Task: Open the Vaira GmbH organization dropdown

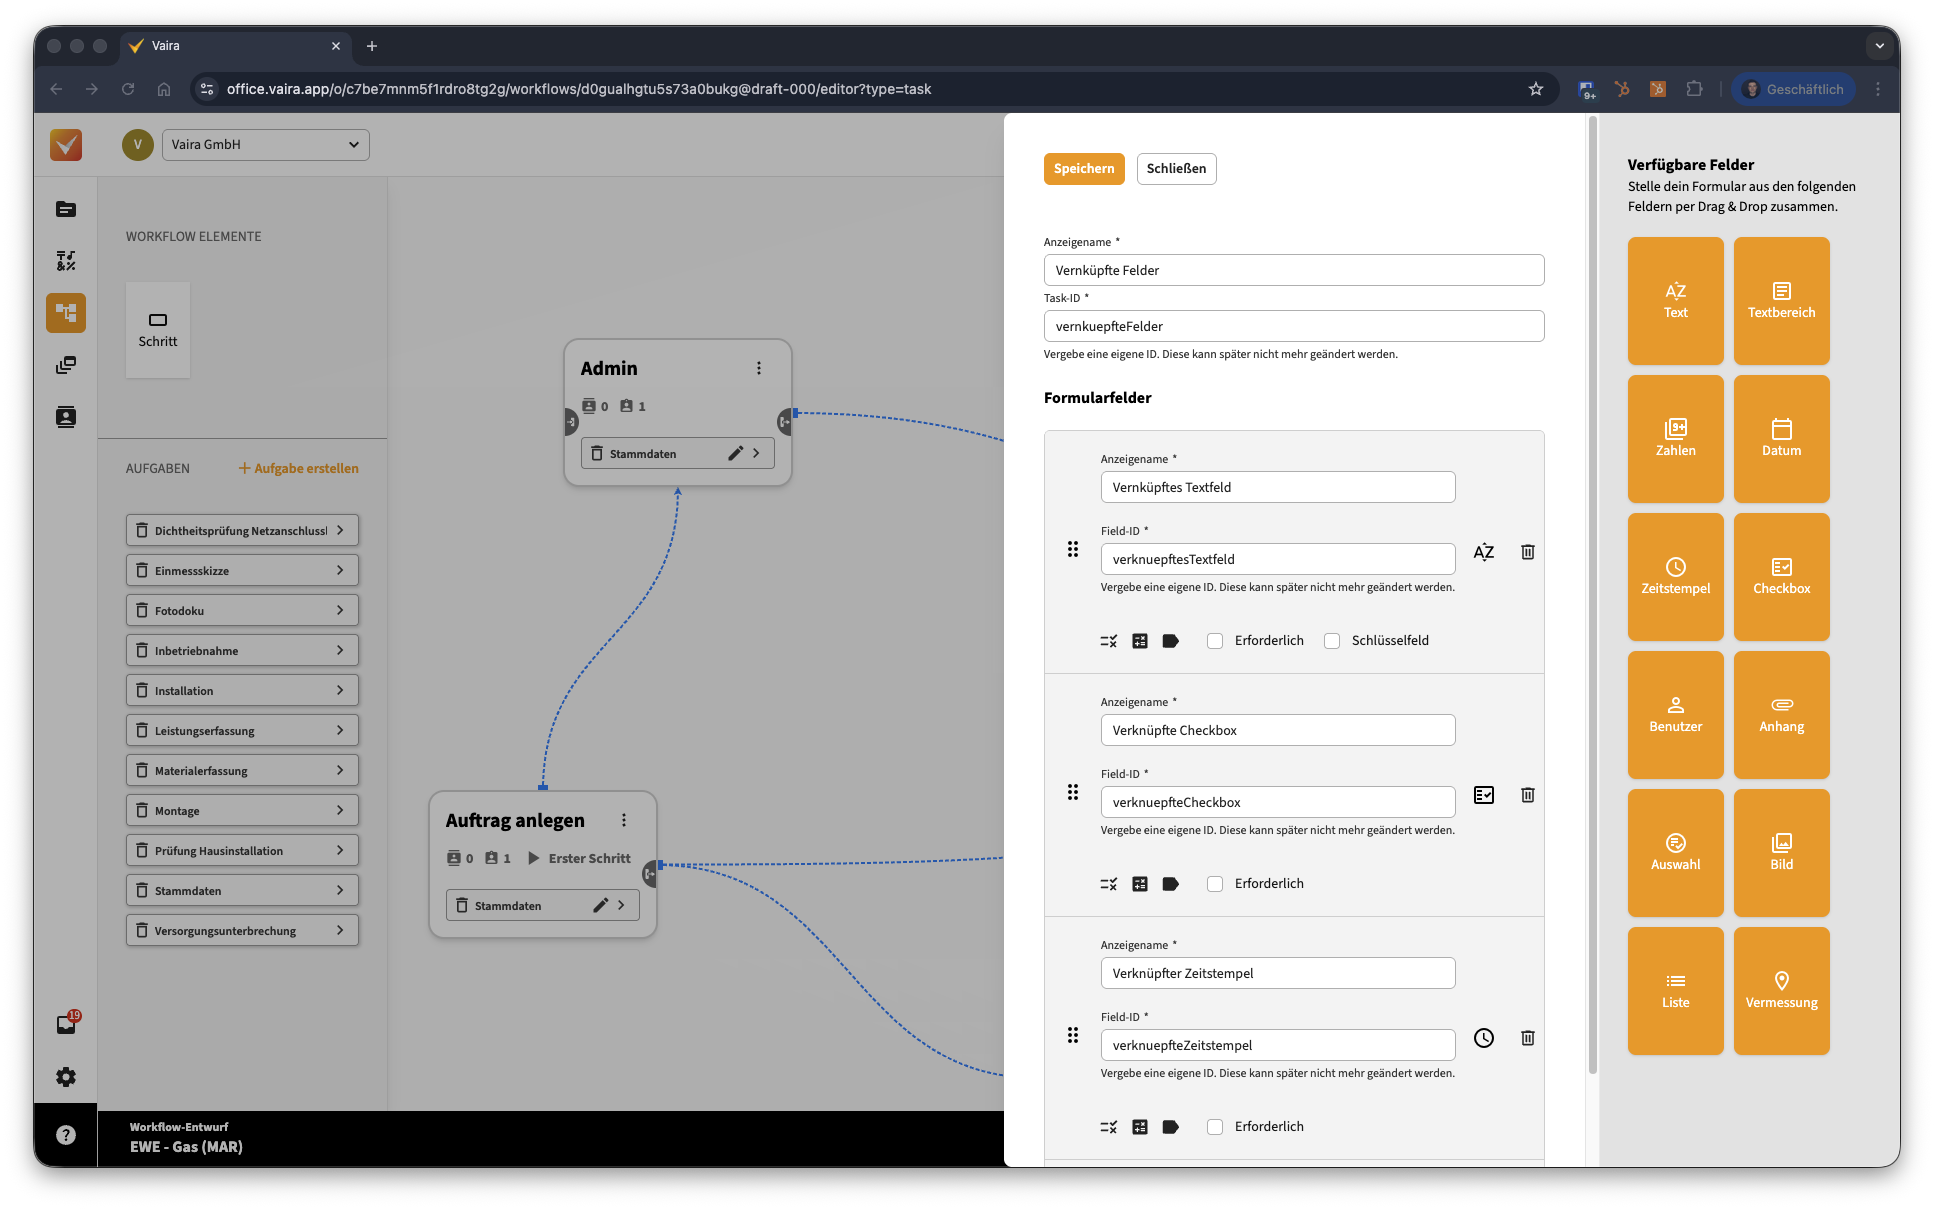Action: 265,144
